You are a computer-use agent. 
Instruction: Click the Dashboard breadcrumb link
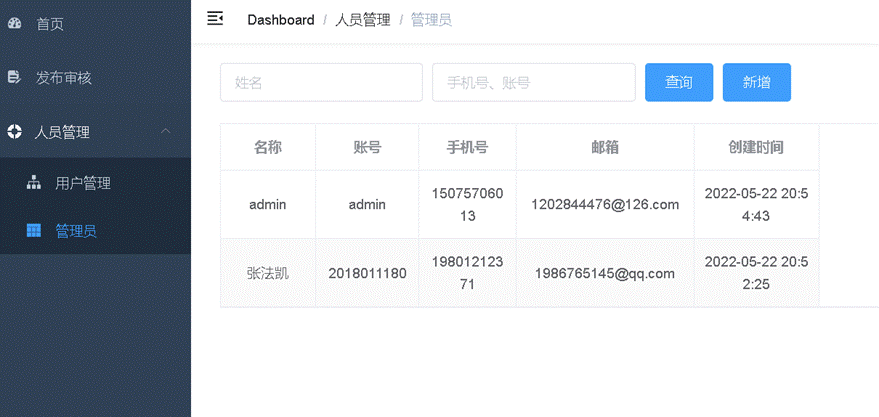coord(281,20)
